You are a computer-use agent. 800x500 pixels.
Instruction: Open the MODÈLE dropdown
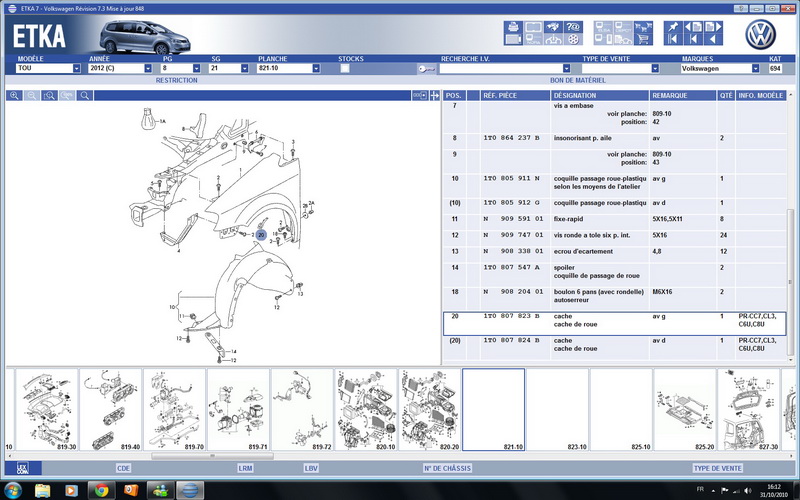pos(77,68)
